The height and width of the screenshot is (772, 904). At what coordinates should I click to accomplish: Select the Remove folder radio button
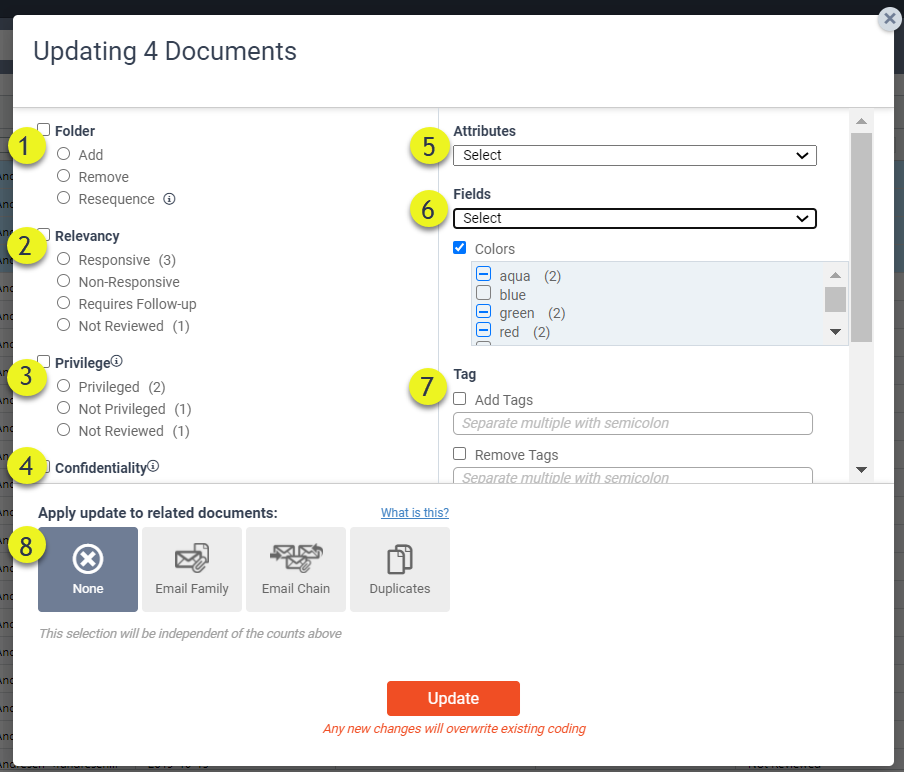63,176
